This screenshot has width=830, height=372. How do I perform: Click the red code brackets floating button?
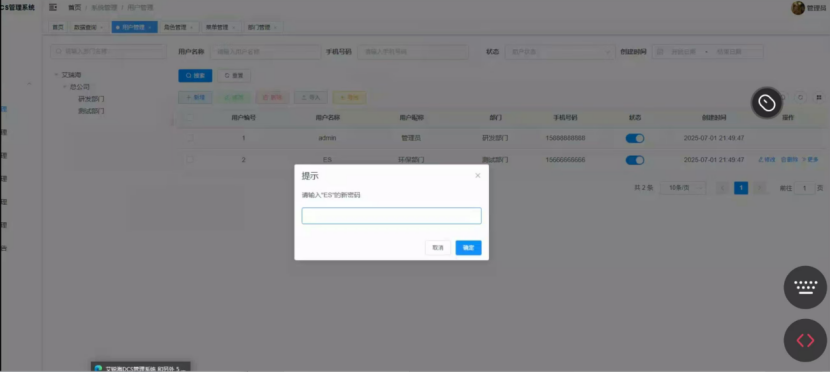tap(805, 340)
